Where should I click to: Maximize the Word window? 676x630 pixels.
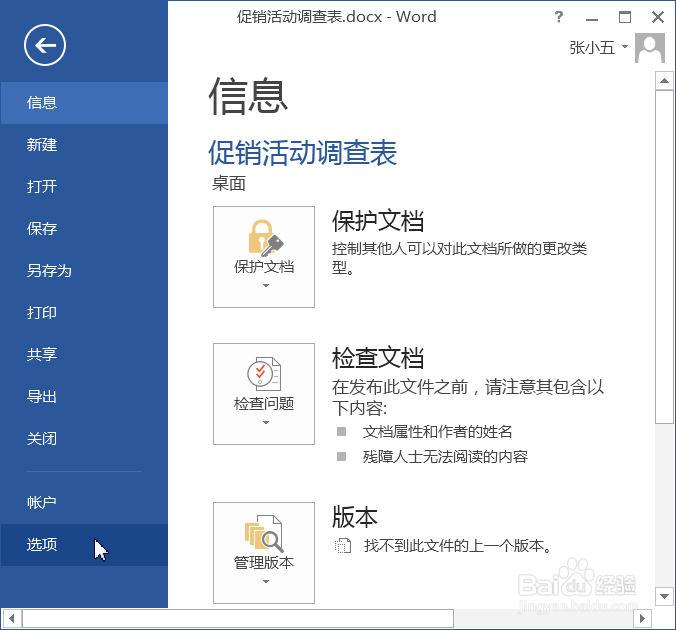(625, 17)
